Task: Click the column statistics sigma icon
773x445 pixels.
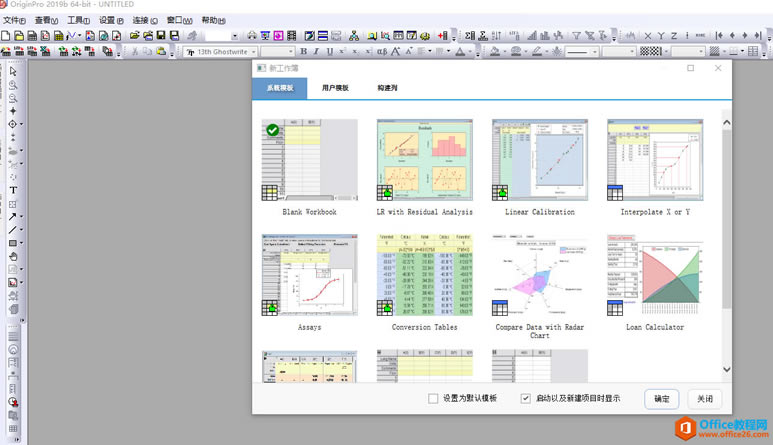Action: coord(469,35)
